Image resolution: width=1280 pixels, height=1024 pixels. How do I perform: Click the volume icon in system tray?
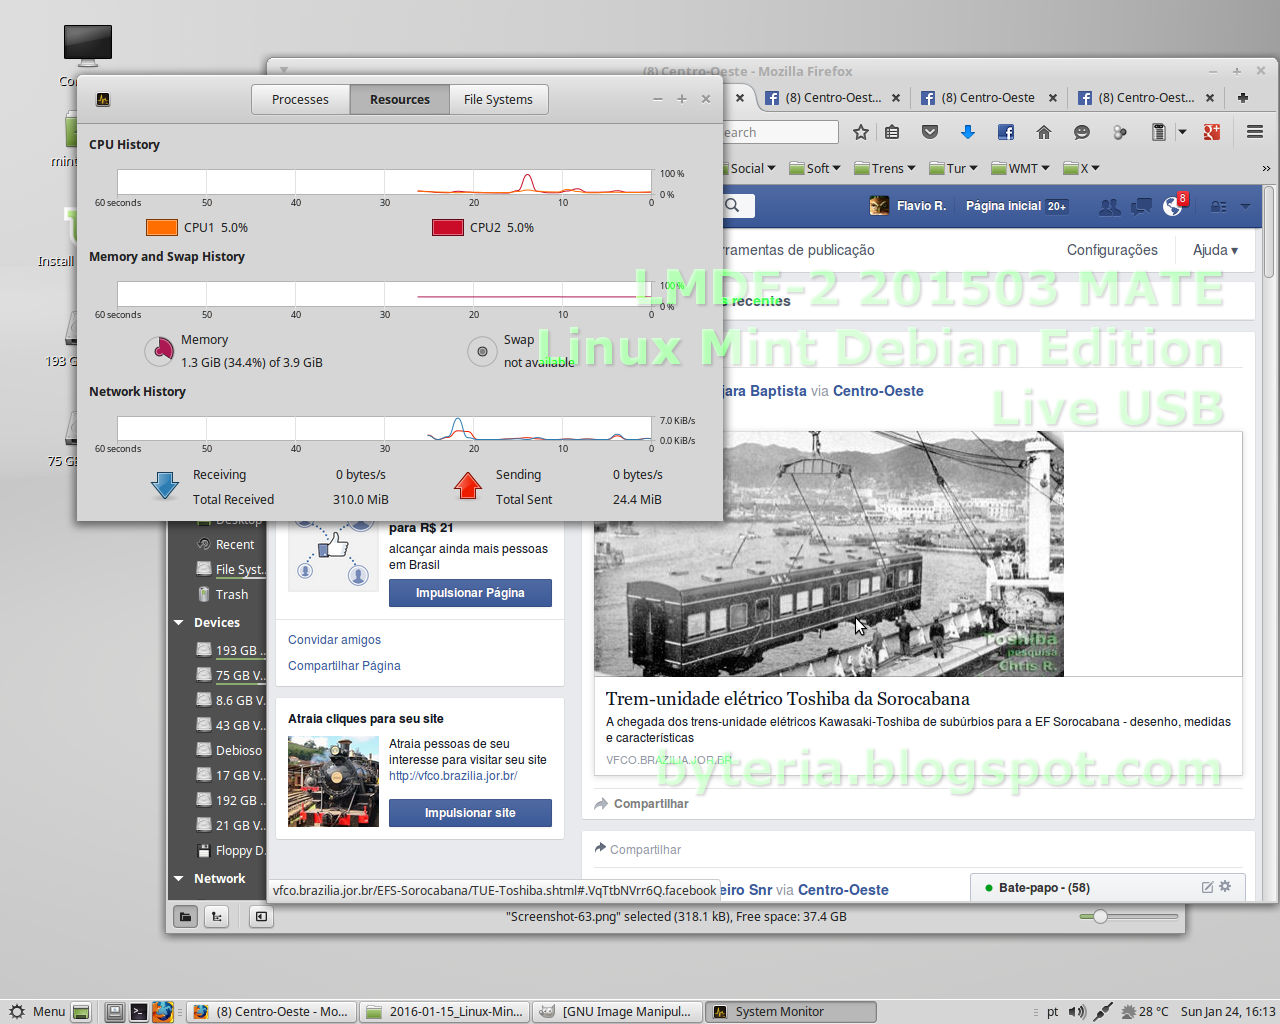tap(1078, 1011)
